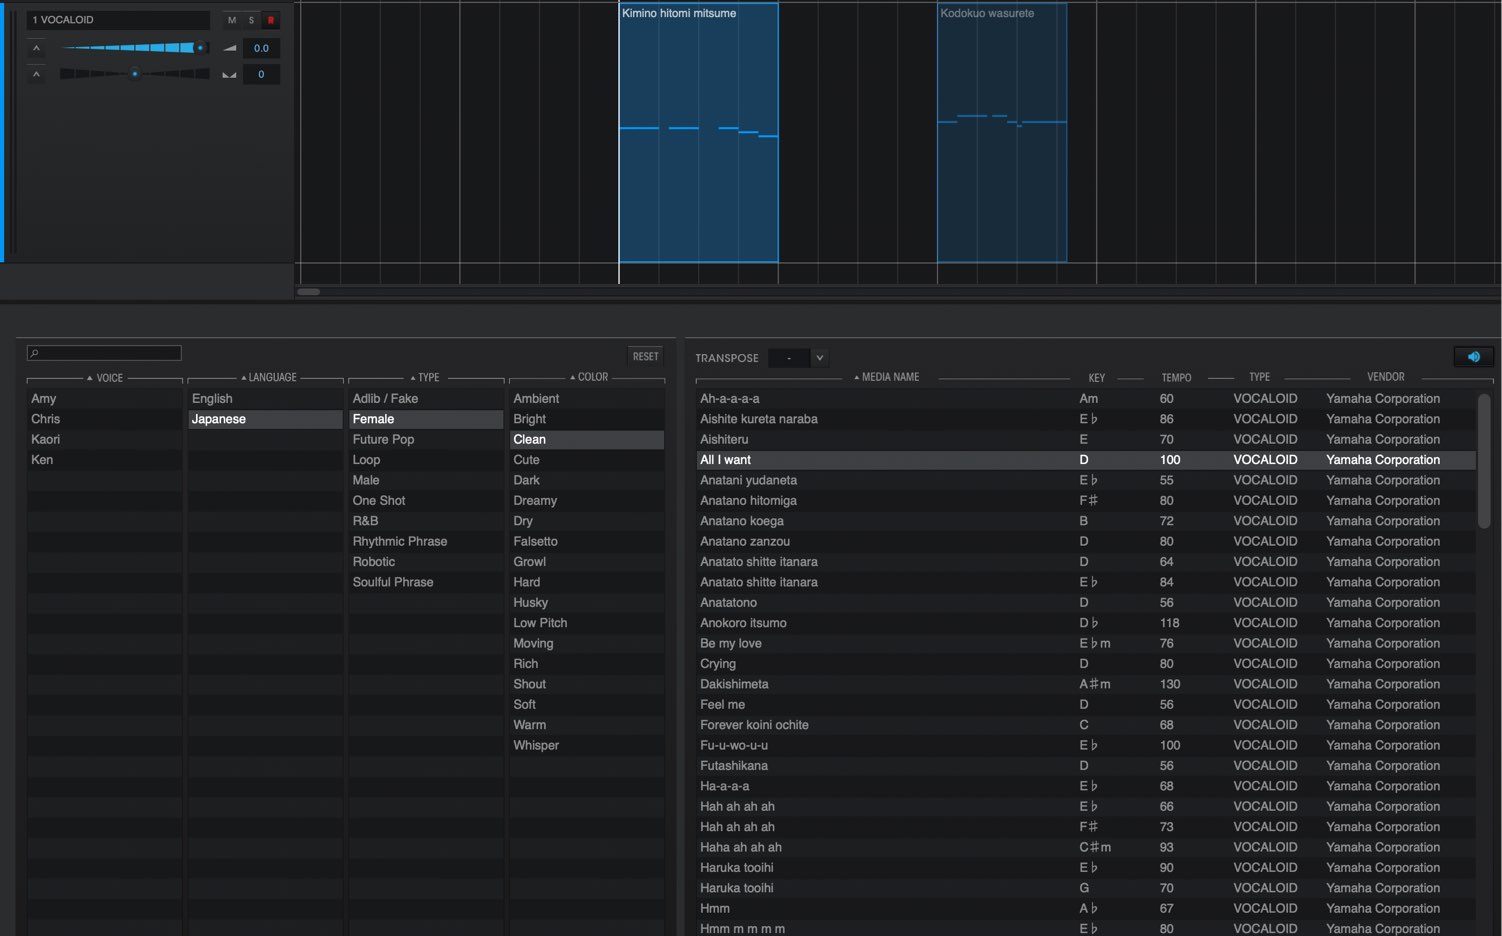Select the Kimino hitomi mitsume clip
The image size is (1502, 936).
pos(698,133)
